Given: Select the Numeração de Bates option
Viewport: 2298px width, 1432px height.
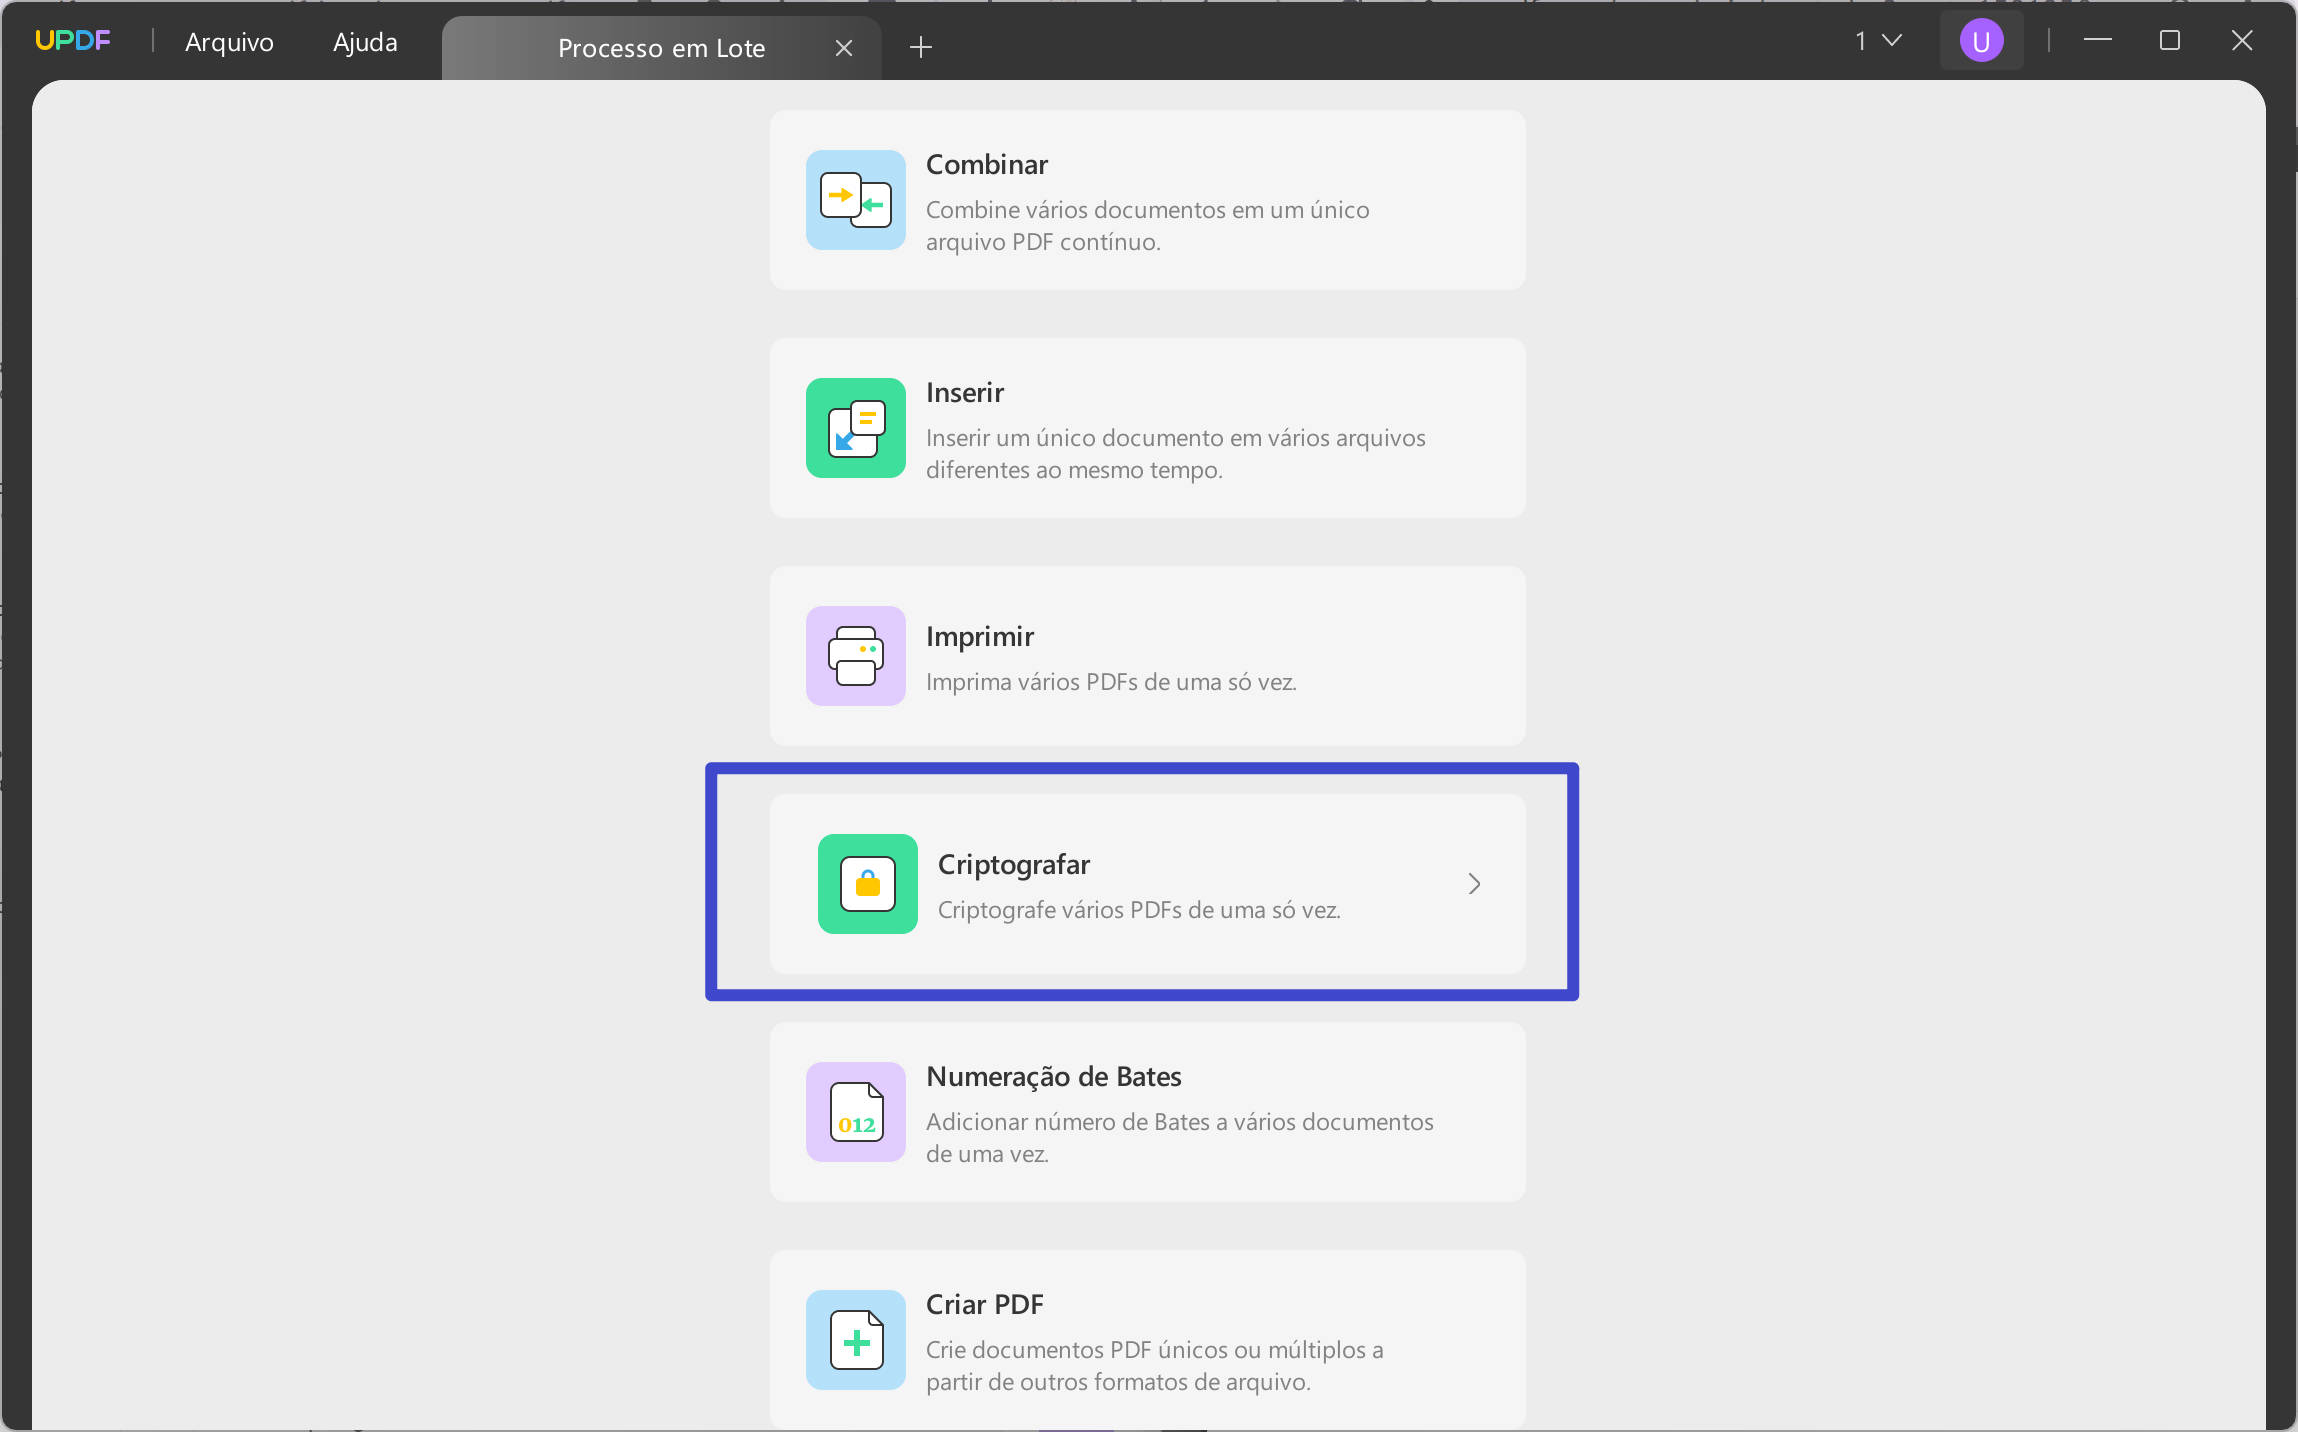Looking at the screenshot, I should [1146, 1112].
